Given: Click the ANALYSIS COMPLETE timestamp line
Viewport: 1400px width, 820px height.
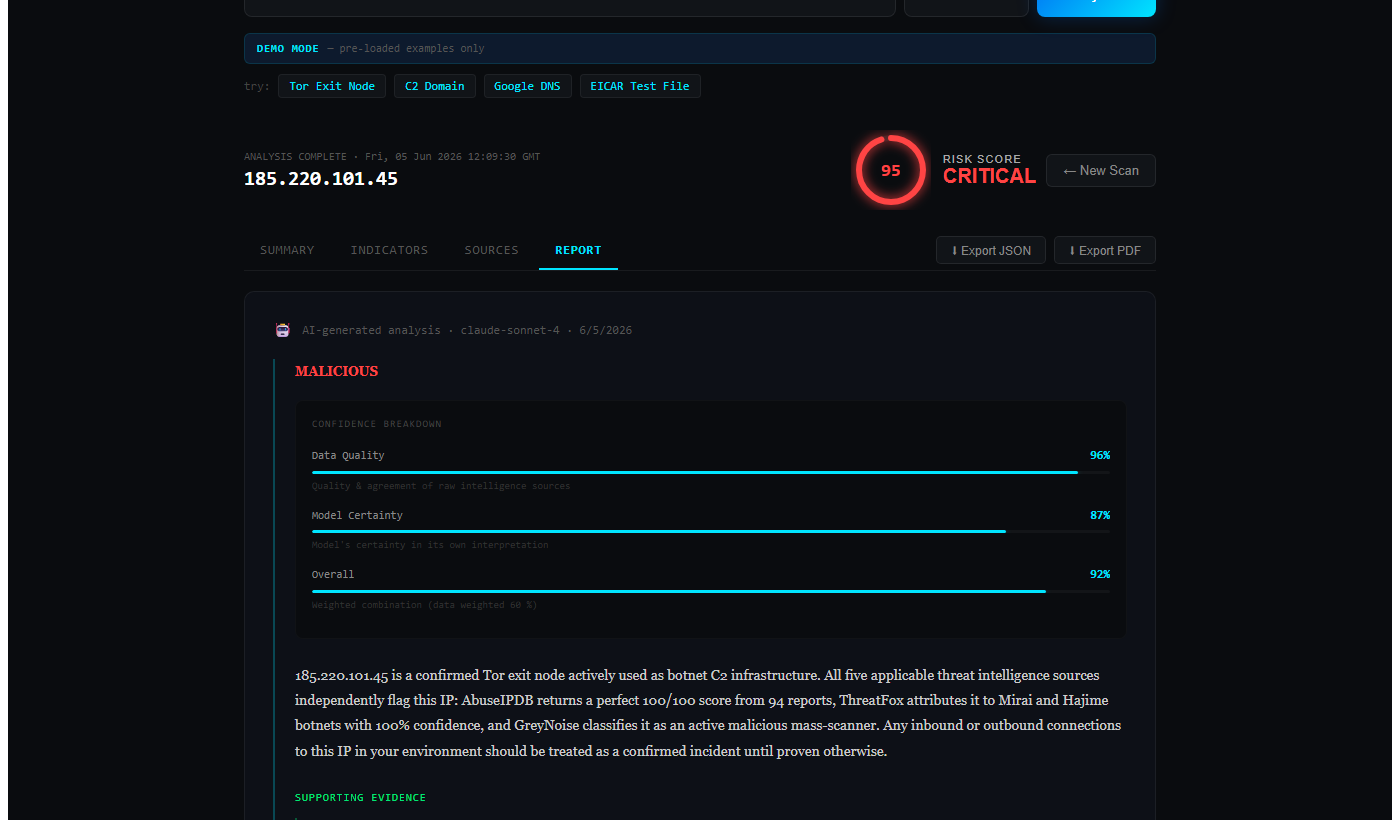Looking at the screenshot, I should (x=392, y=157).
